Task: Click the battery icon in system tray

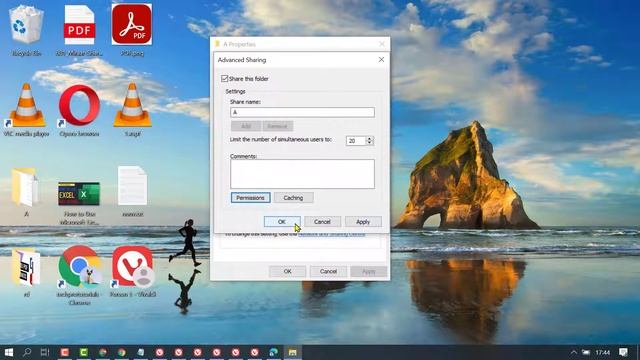Action: [586, 352]
